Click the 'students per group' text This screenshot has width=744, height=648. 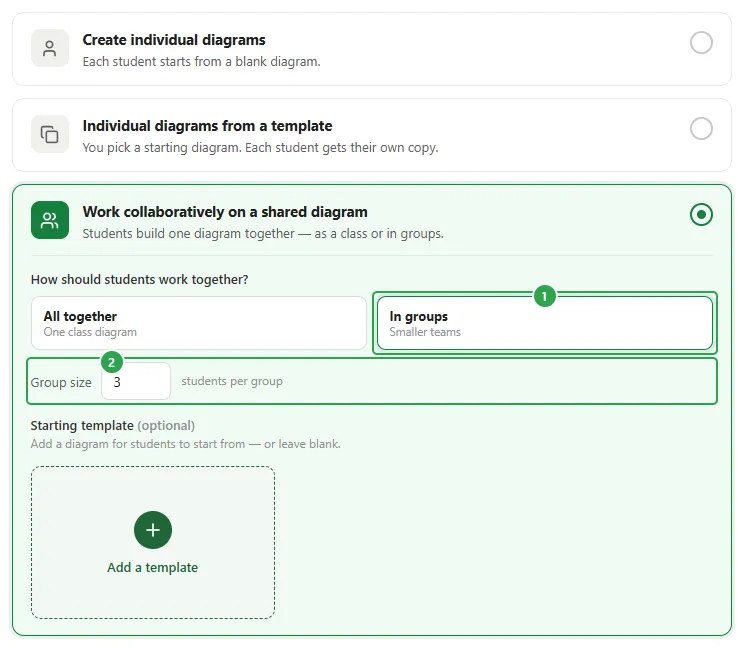pyautogui.click(x=232, y=381)
